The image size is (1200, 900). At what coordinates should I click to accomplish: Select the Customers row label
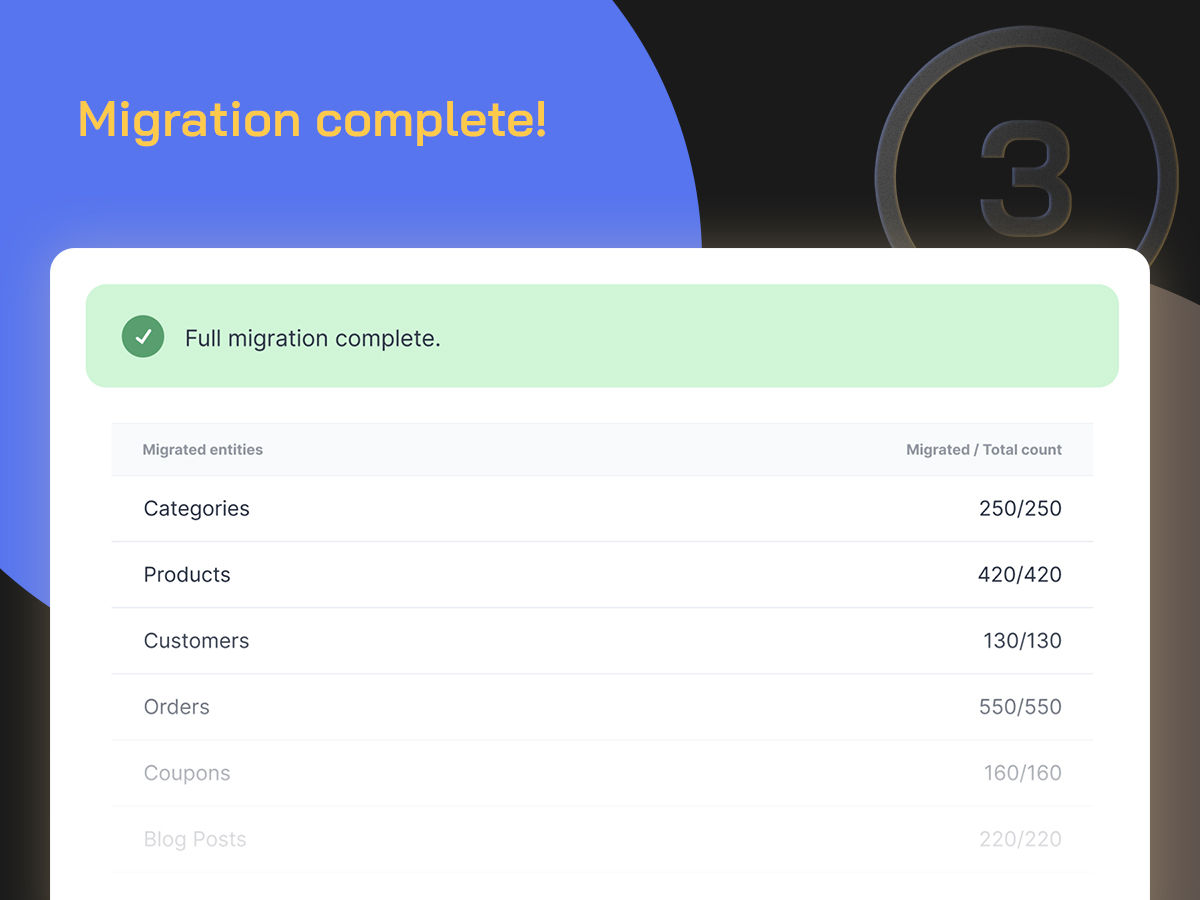coord(197,641)
